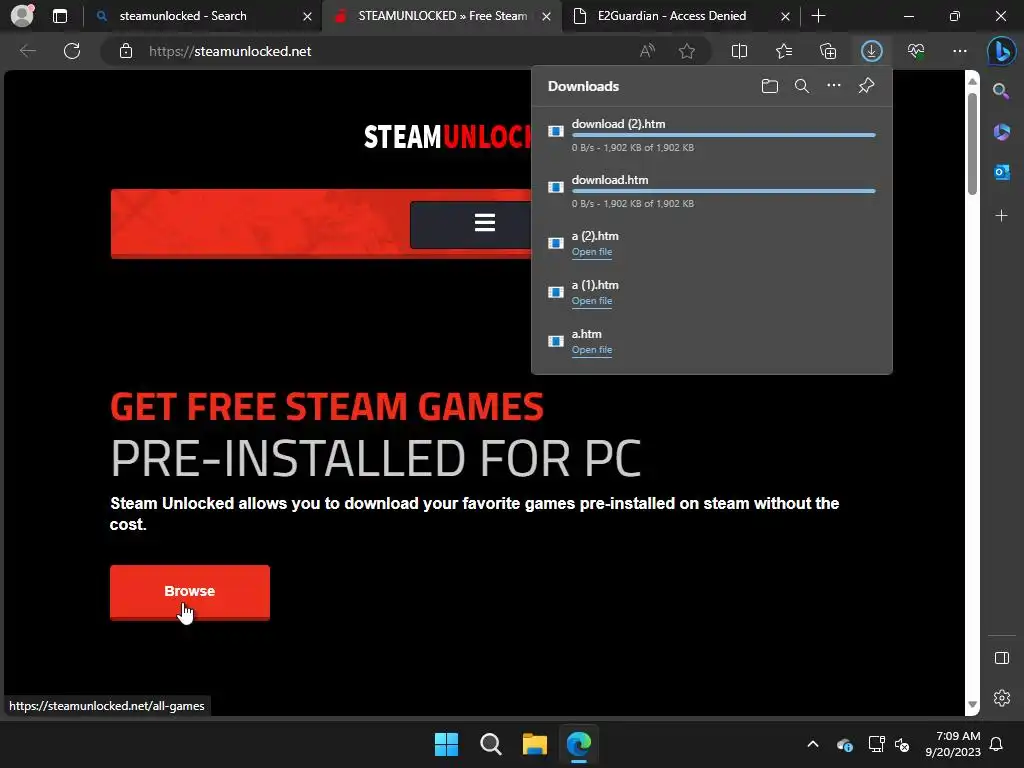Open the tab actions menu icon
This screenshot has height=768, width=1024.
[60, 16]
